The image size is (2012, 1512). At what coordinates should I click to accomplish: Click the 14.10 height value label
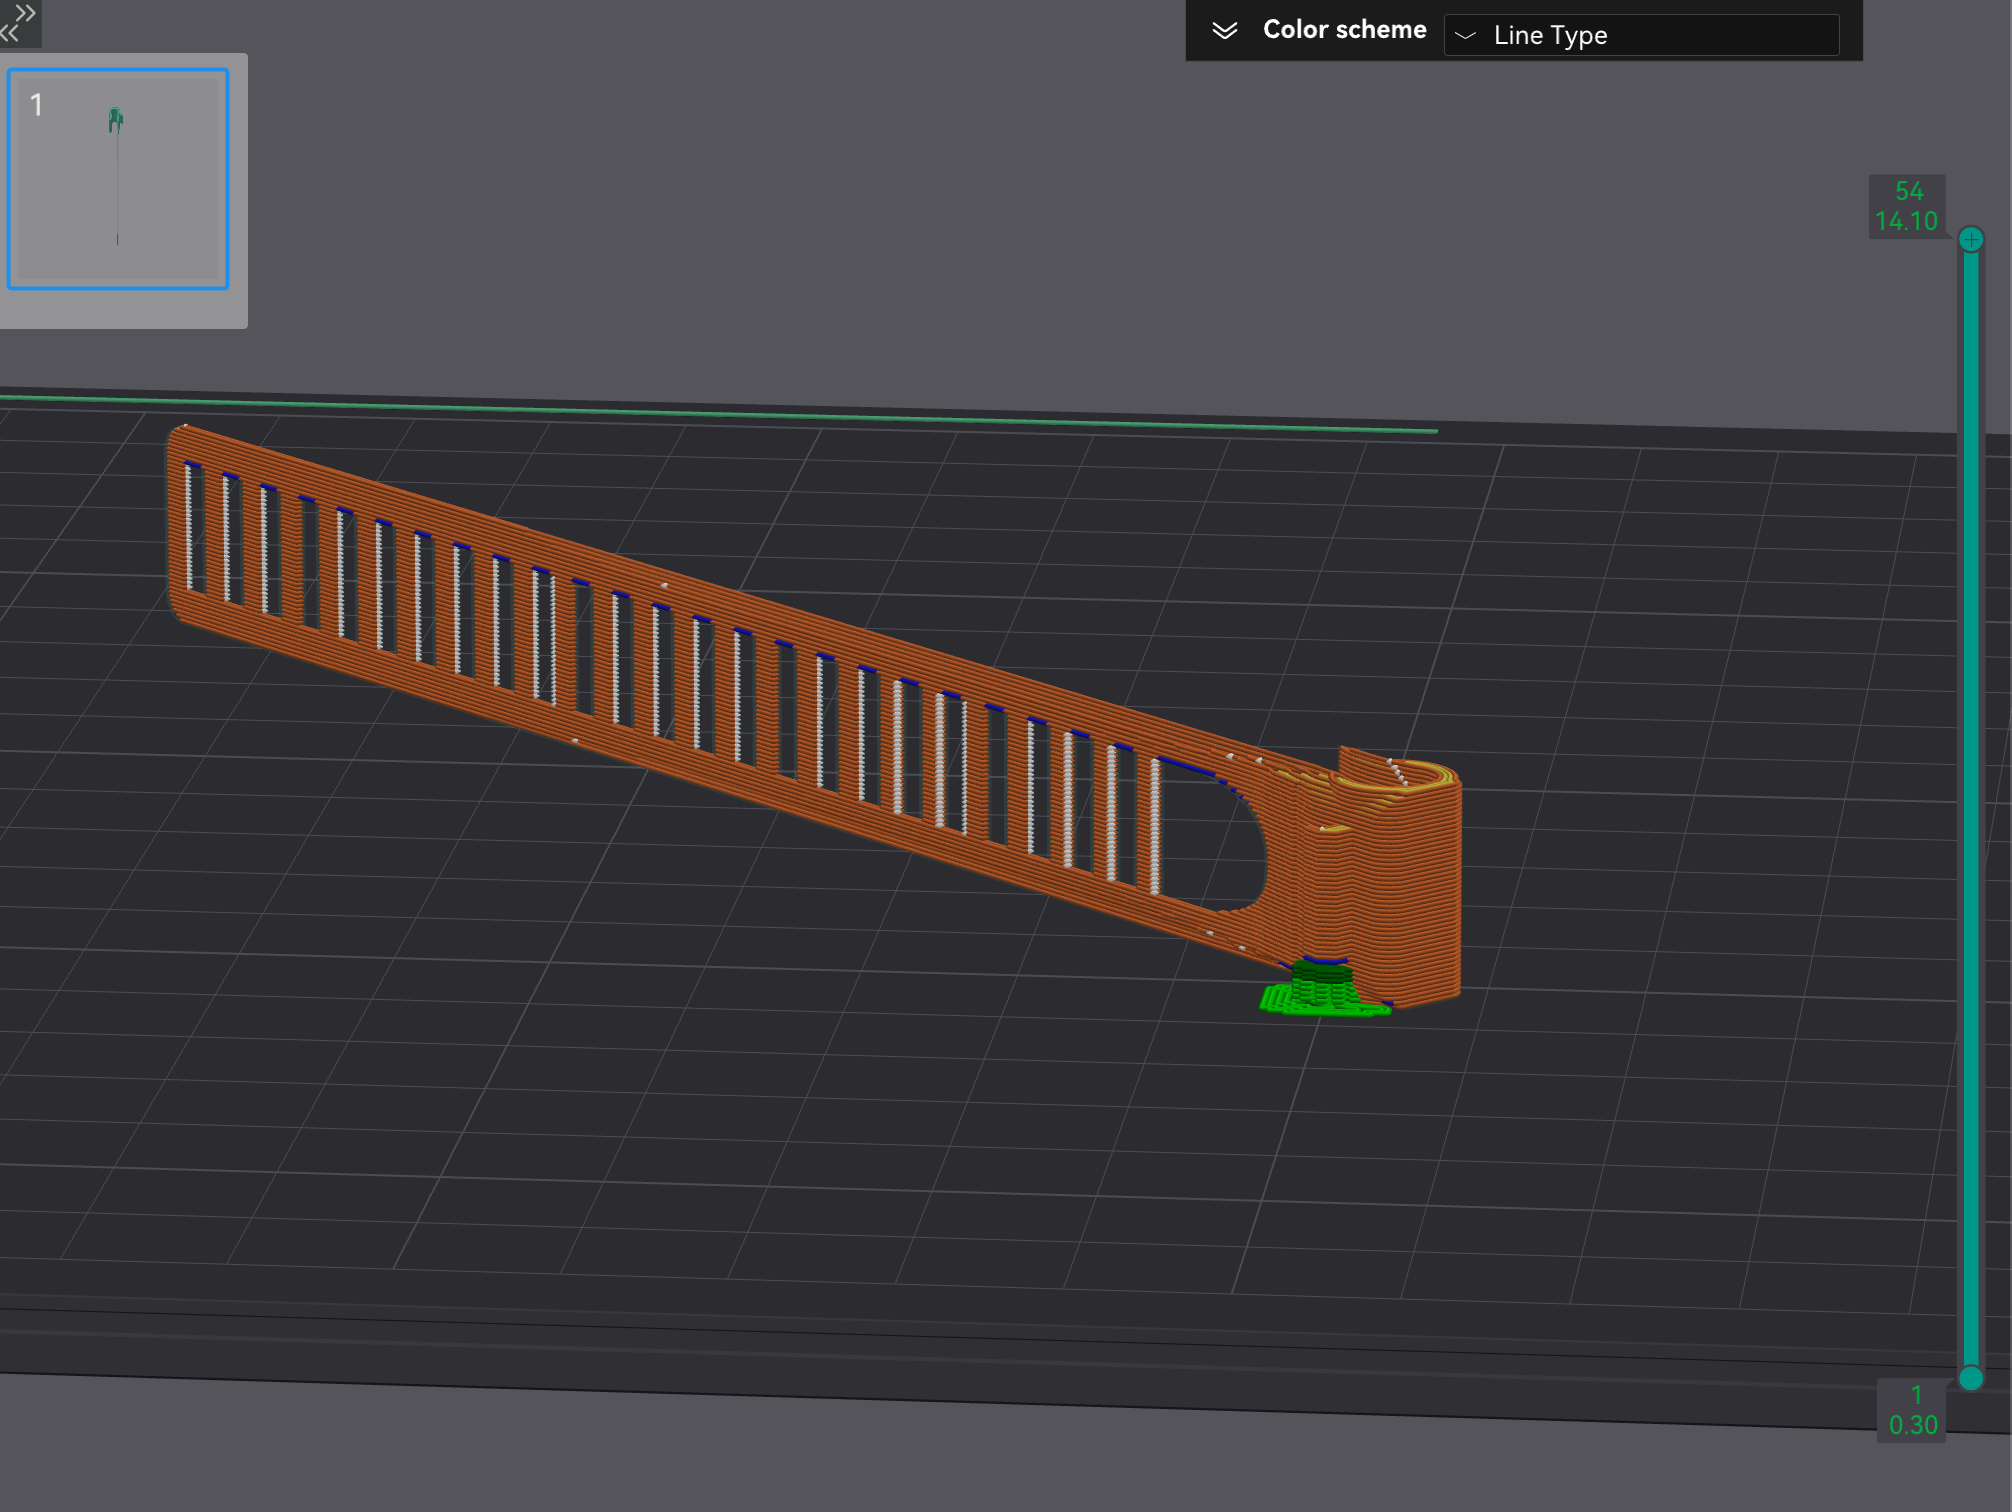pos(1908,221)
